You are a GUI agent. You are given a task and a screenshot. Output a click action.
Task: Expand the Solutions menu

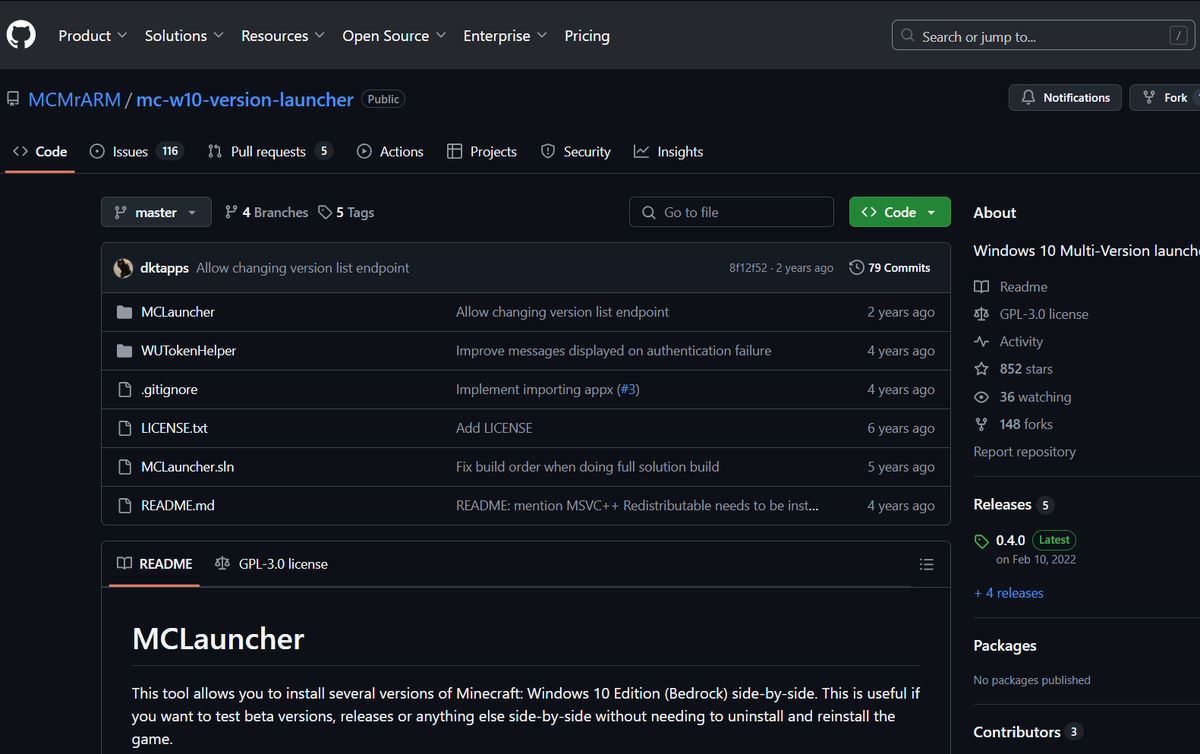[184, 35]
